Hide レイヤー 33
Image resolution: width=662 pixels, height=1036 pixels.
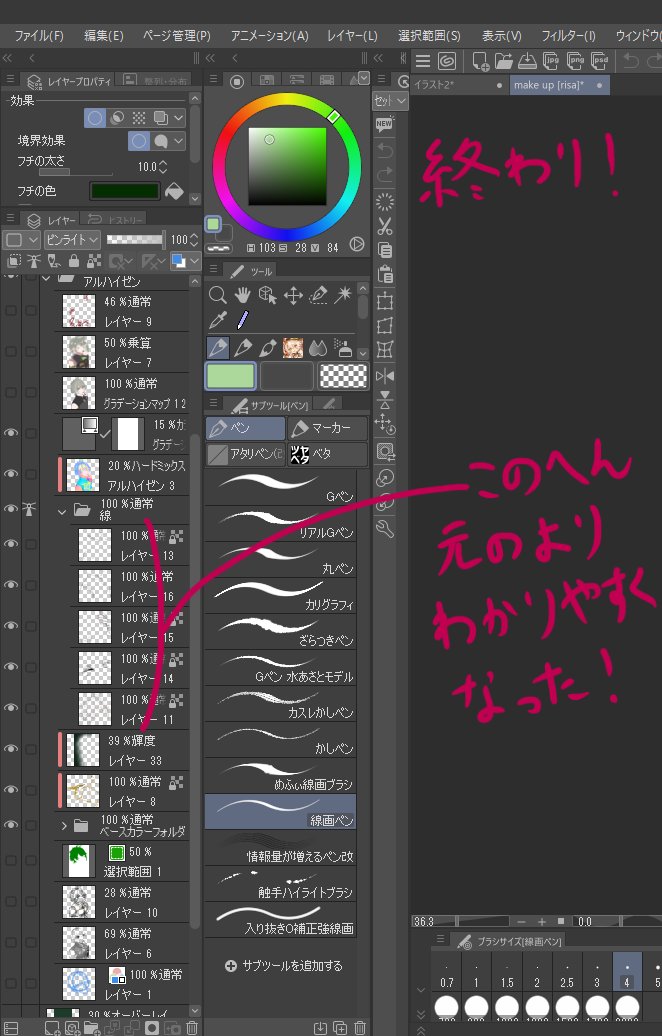[x=11, y=749]
